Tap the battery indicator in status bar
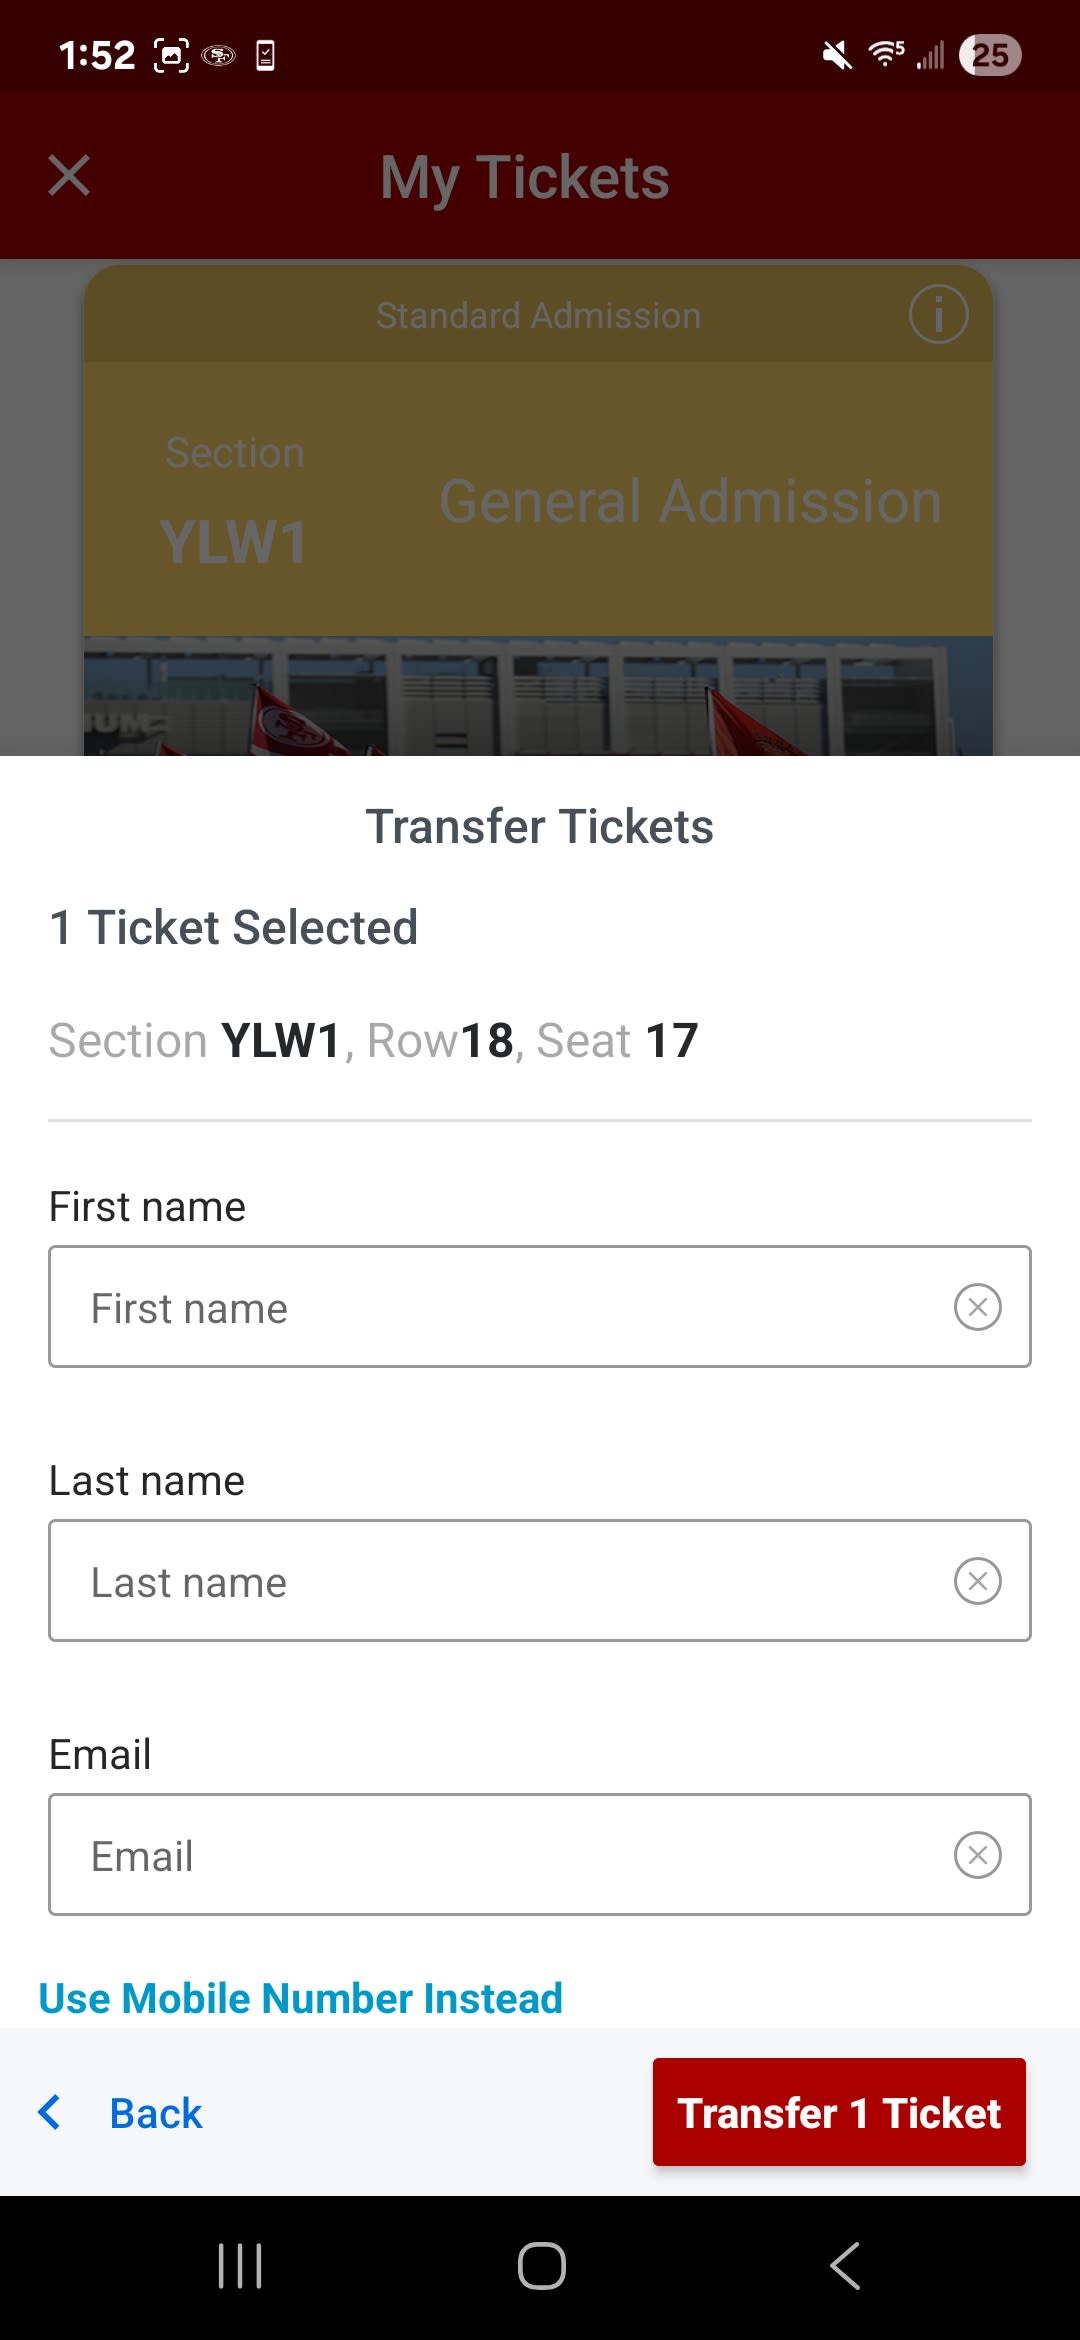 990,55
